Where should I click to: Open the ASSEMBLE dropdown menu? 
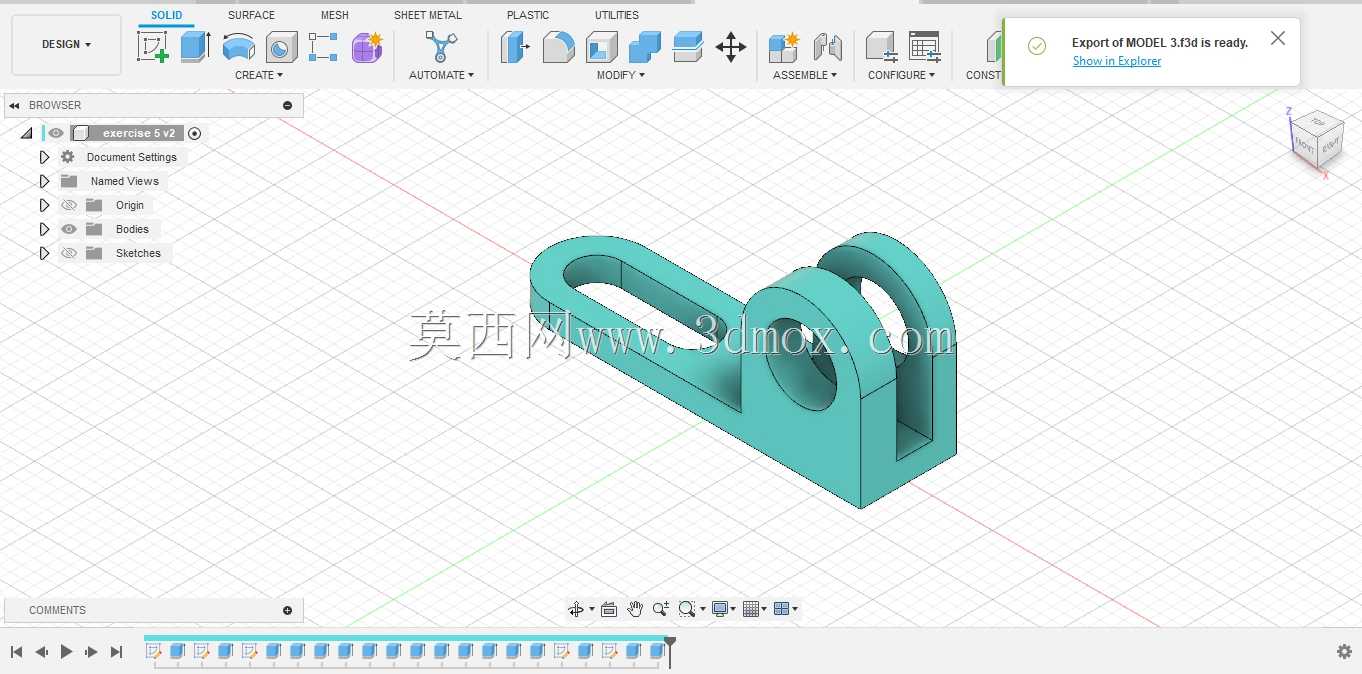805,75
